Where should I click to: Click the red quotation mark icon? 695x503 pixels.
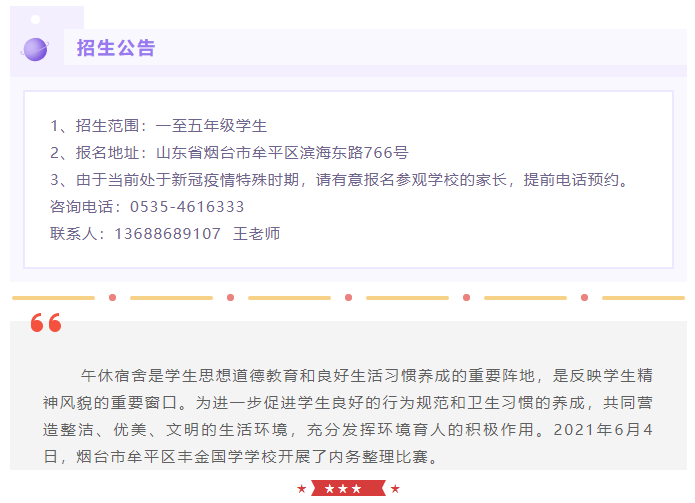pyautogui.click(x=46, y=323)
